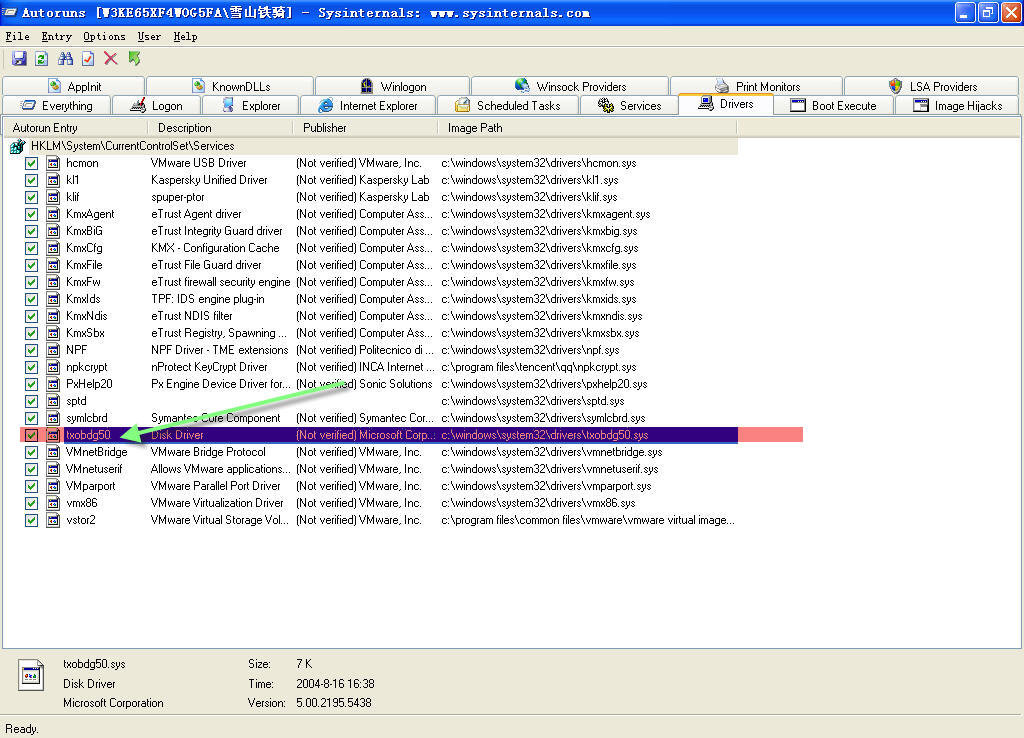This screenshot has height=738, width=1024.
Task: Uncheck the KmxFw entry checkbox
Action: (31, 282)
